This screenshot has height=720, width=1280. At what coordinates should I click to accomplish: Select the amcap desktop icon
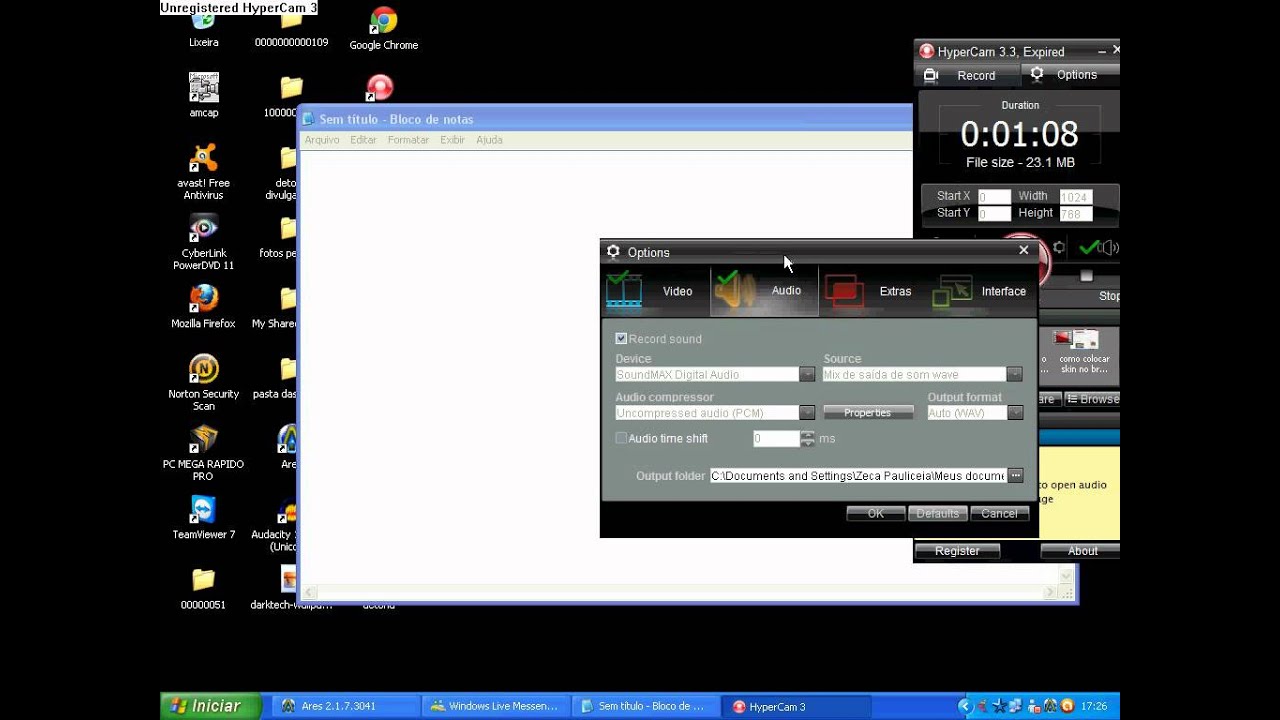click(204, 95)
